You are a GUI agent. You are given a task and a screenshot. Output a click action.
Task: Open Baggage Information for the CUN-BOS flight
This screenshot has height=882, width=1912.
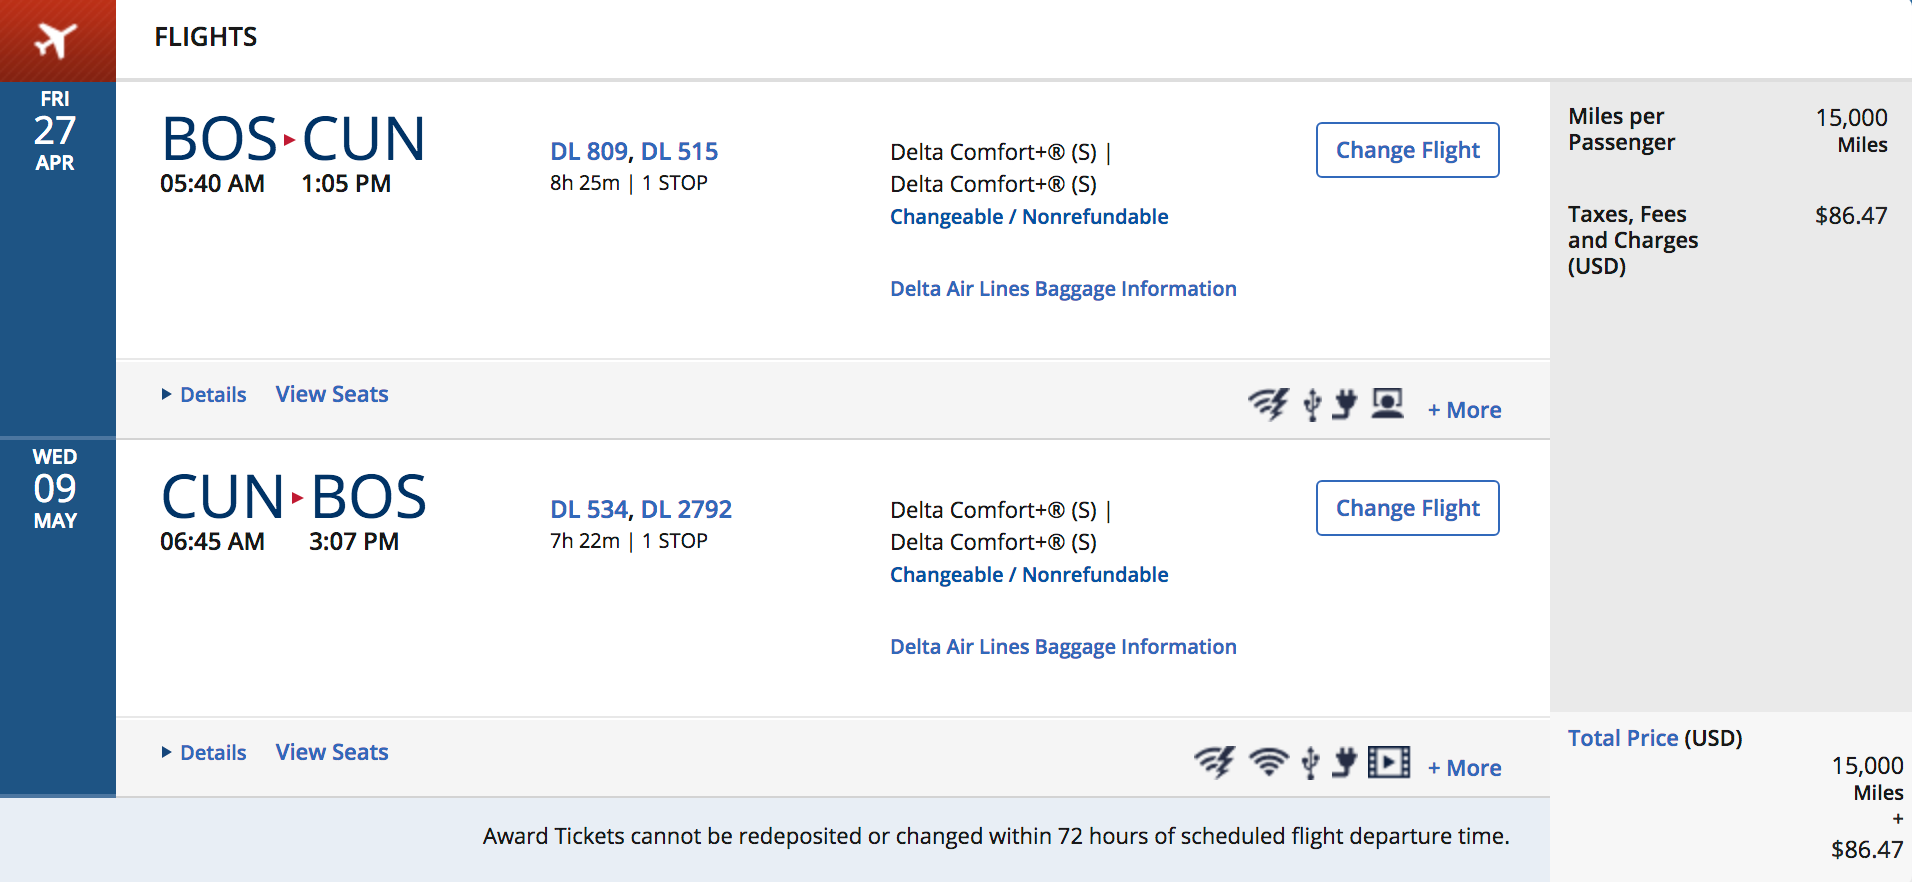tap(1063, 647)
